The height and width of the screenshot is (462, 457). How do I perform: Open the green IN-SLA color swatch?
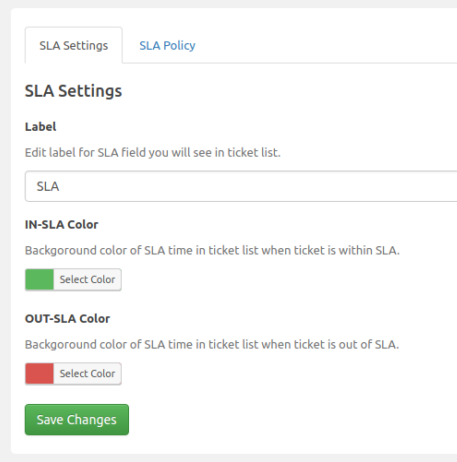point(39,279)
